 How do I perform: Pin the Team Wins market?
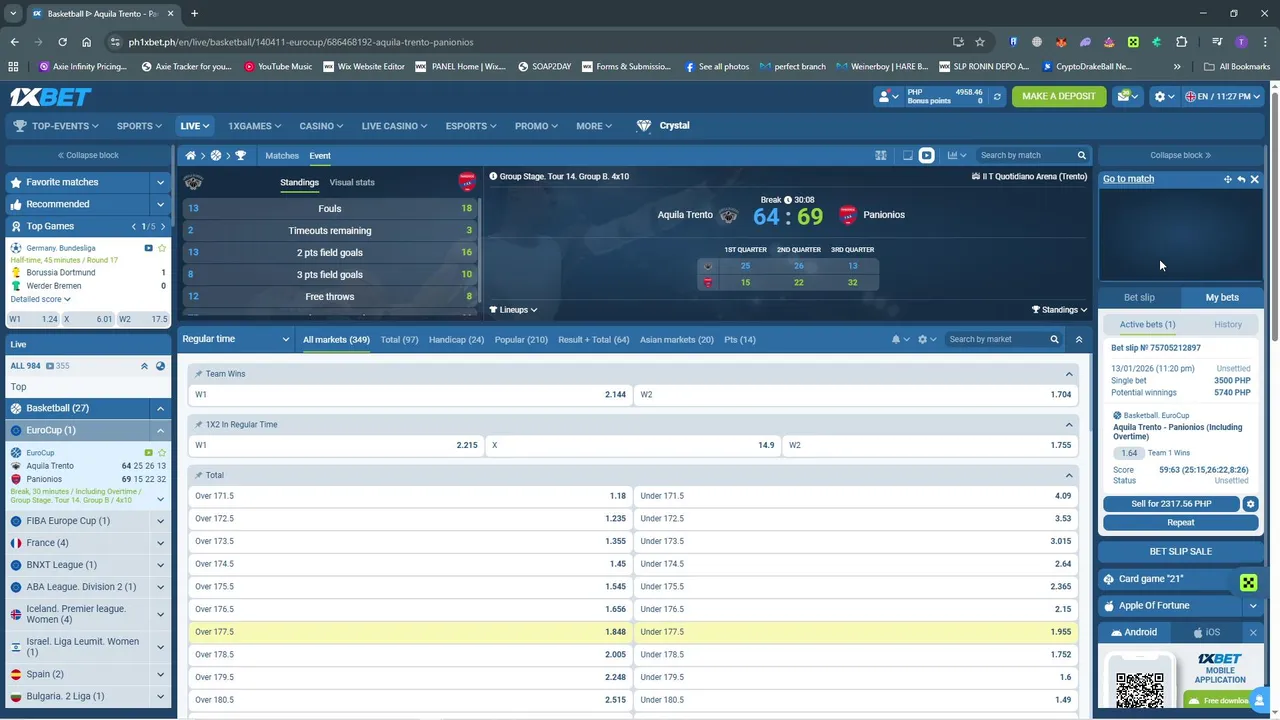click(x=199, y=374)
